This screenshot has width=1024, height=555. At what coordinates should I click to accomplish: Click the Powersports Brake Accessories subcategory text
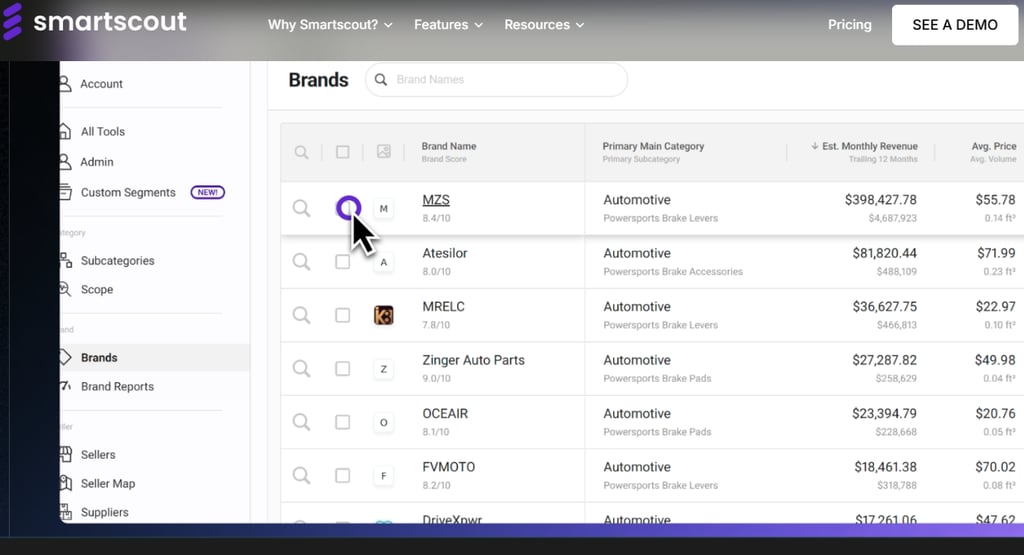click(x=673, y=272)
